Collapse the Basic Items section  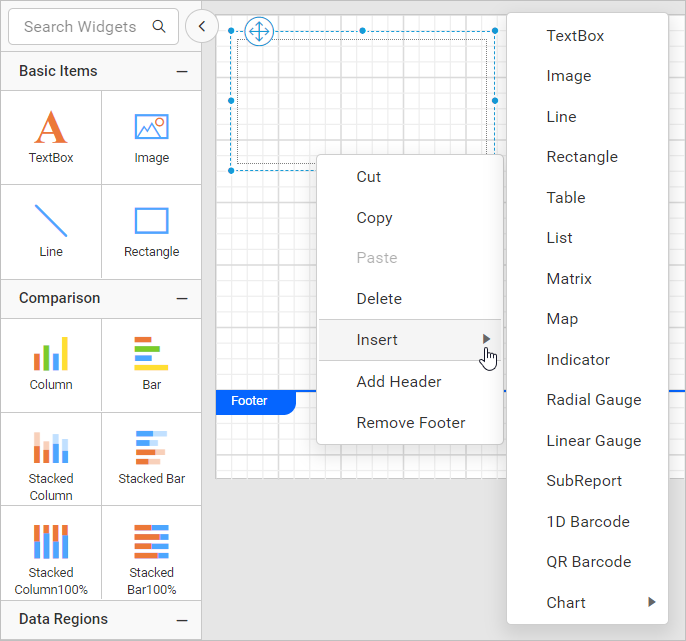pos(182,71)
